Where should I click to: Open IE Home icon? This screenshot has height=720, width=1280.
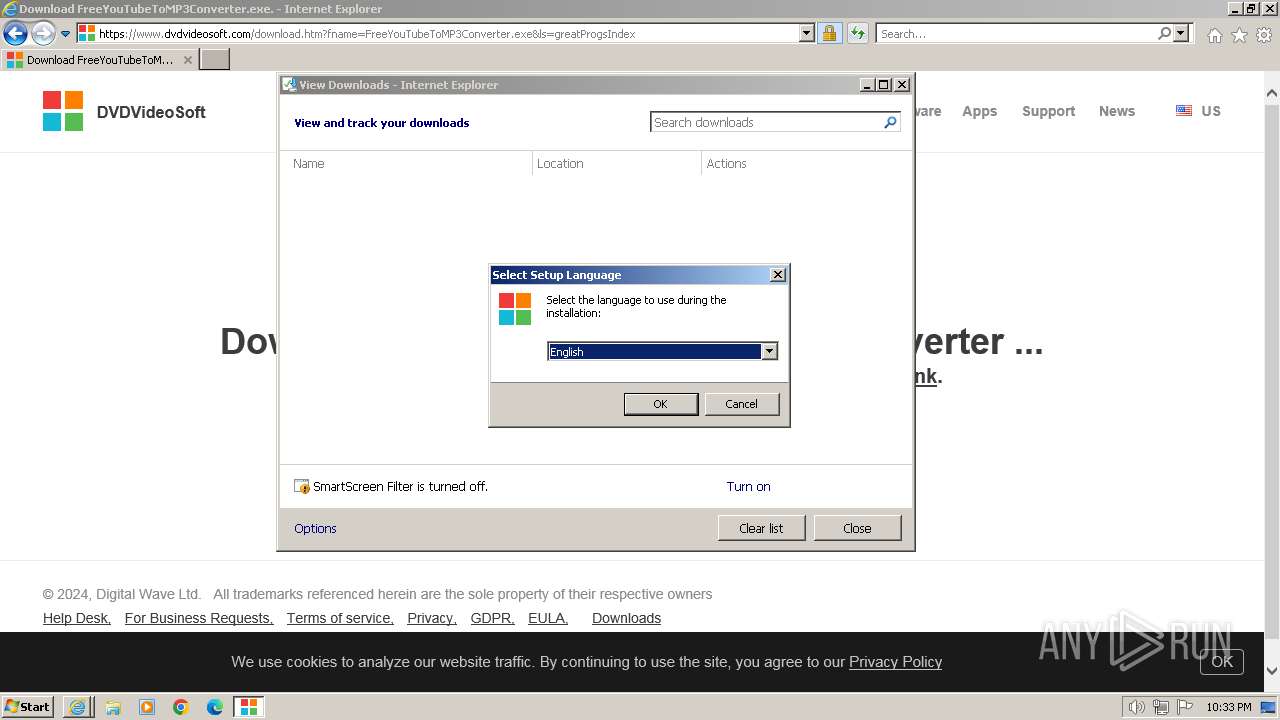[1214, 35]
